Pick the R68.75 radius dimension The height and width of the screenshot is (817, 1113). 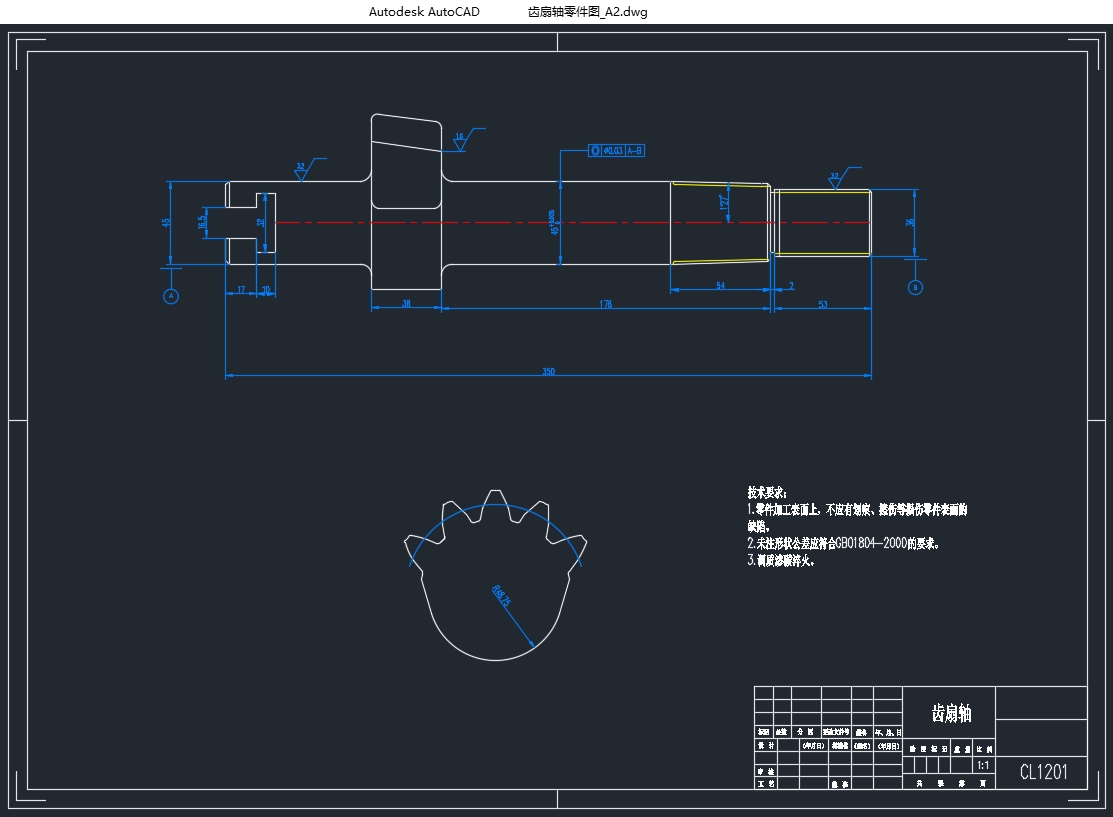pos(503,598)
